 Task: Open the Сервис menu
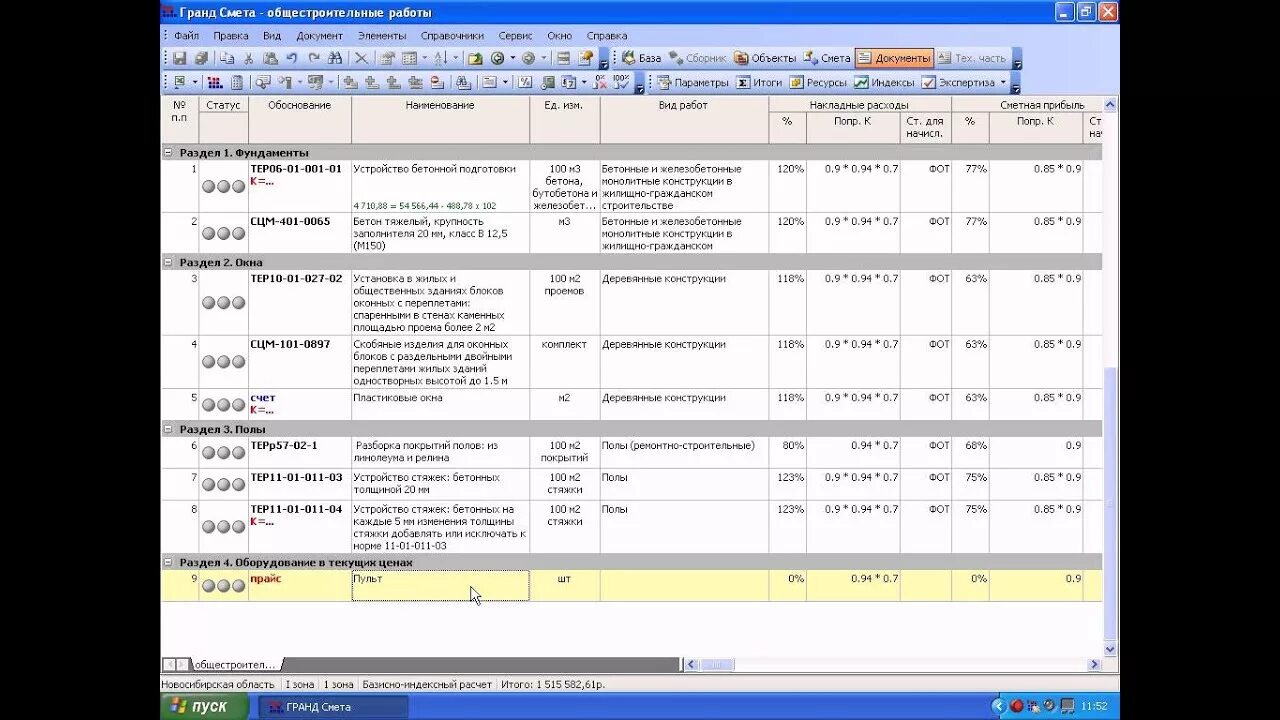point(515,35)
